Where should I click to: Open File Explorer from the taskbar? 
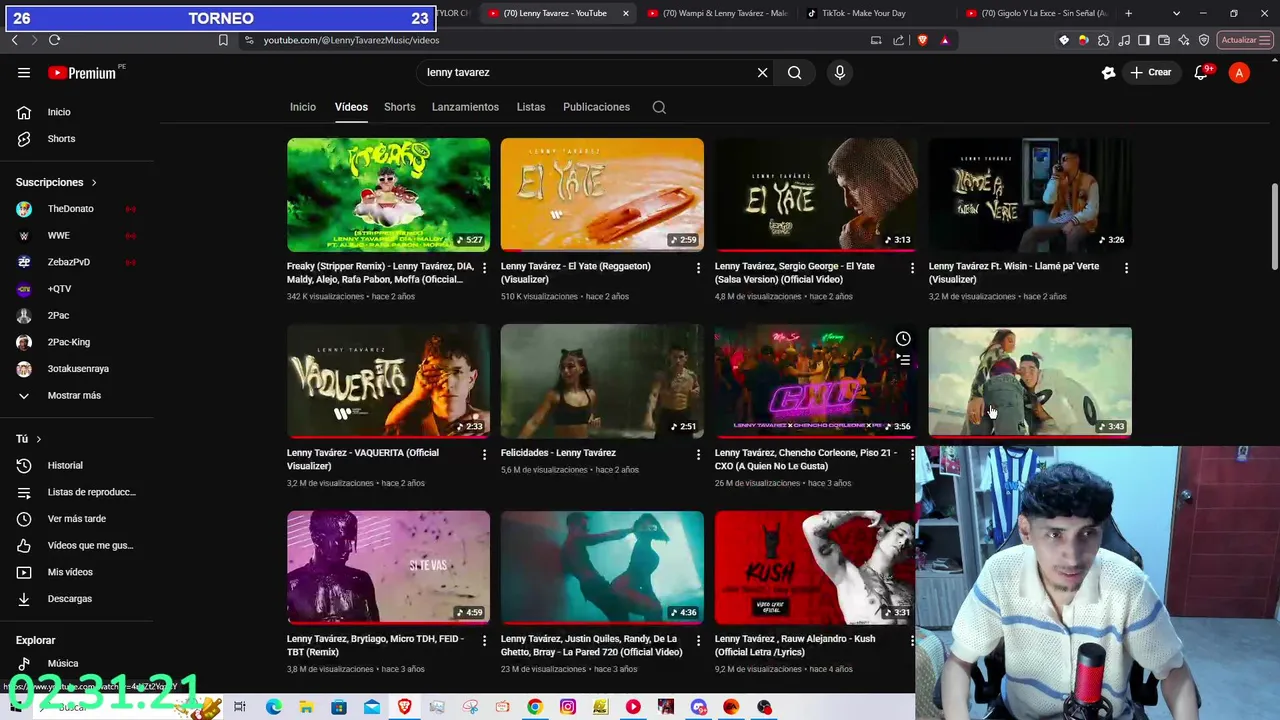coord(306,707)
